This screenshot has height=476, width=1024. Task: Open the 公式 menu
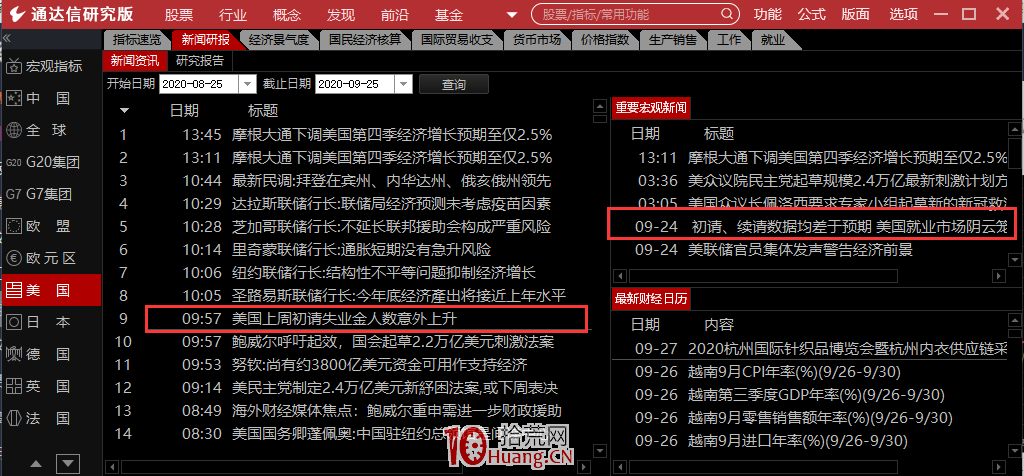pos(812,14)
